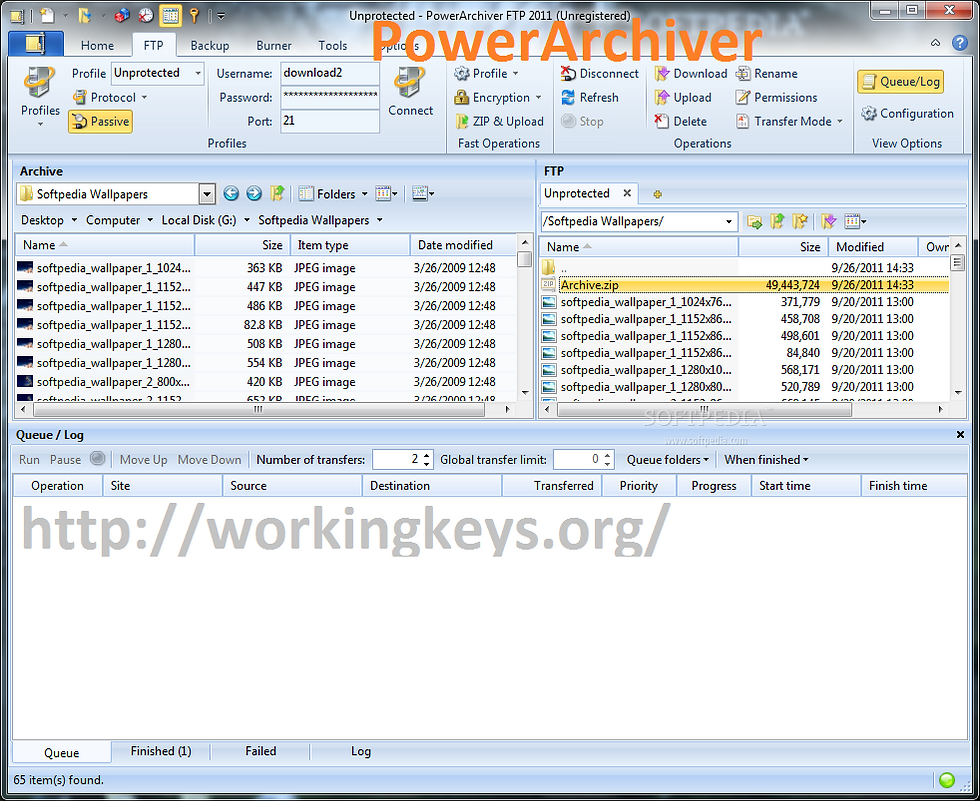
Task: Open FTP Configuration settings
Action: [x=907, y=114]
